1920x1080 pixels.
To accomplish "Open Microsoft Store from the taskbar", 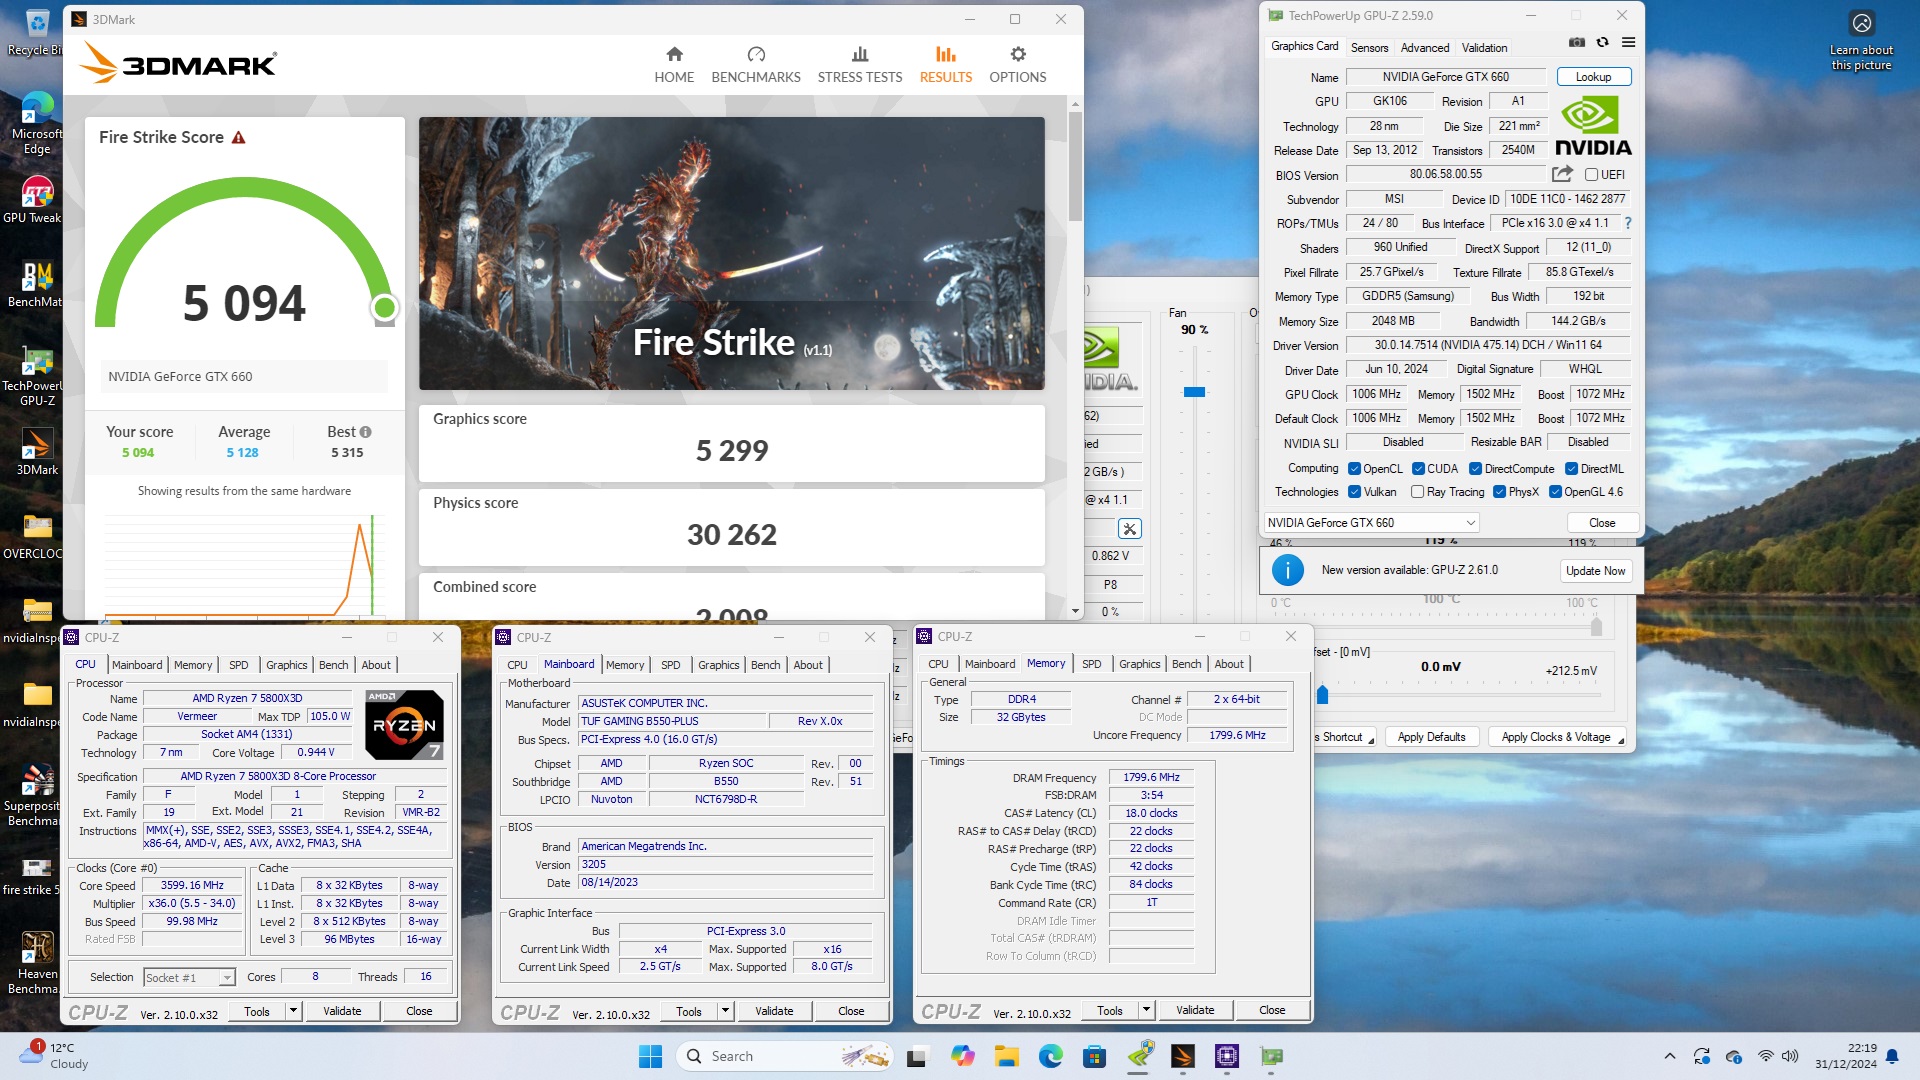I will tap(1094, 1056).
